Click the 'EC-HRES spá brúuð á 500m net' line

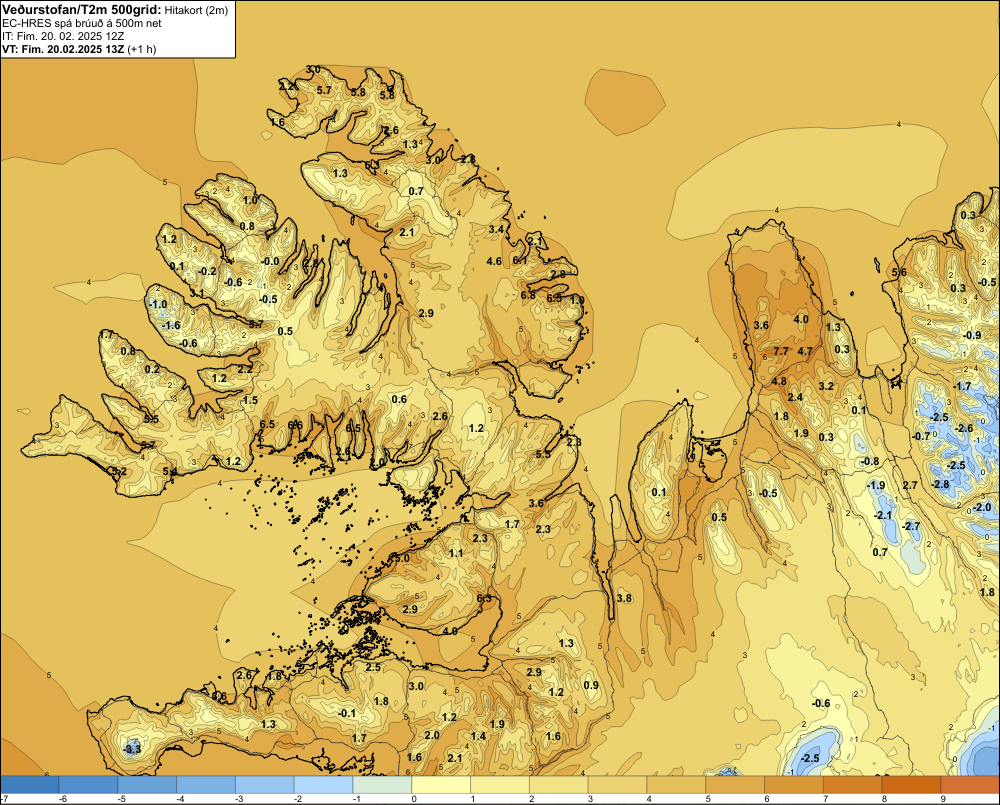[x=82, y=23]
